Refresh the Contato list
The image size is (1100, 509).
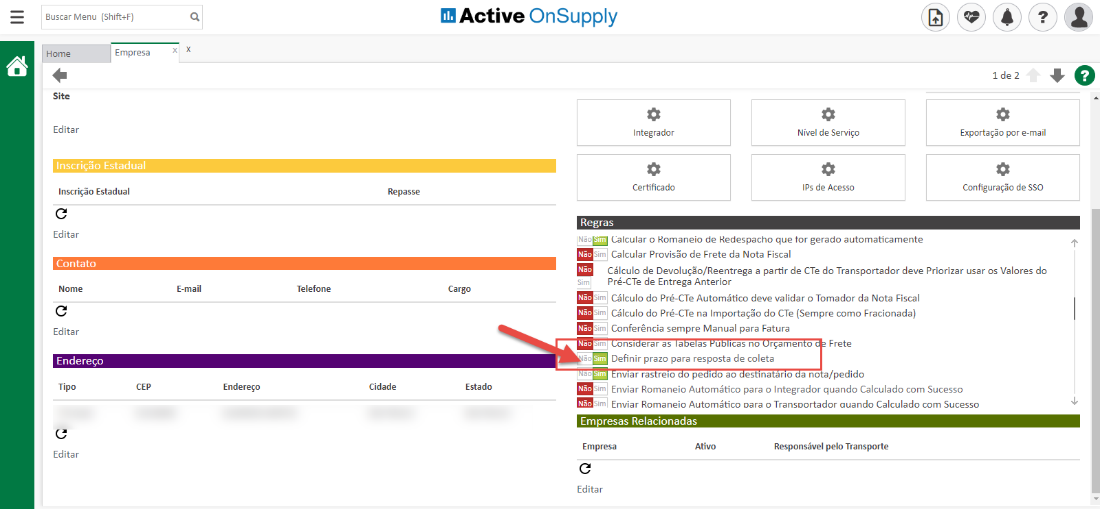[60, 311]
